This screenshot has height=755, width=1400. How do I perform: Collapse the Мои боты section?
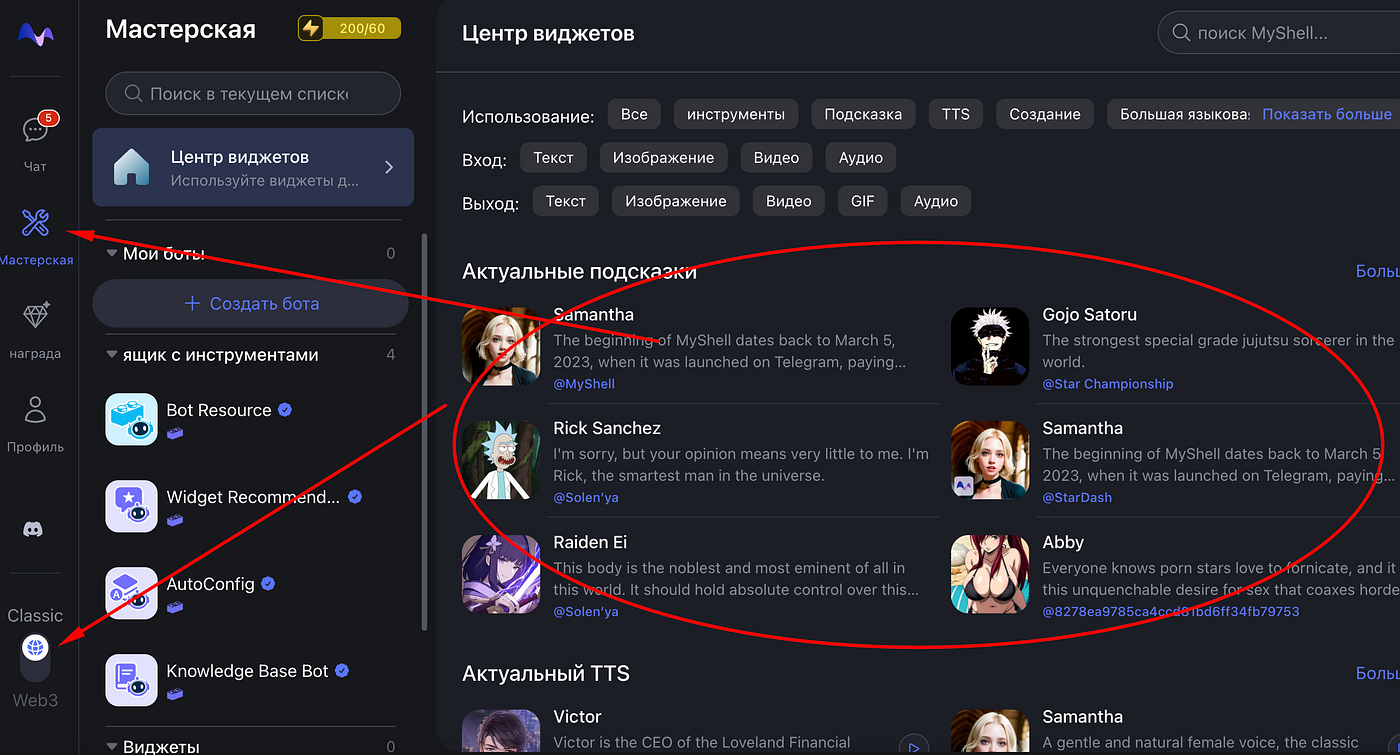[x=112, y=254]
